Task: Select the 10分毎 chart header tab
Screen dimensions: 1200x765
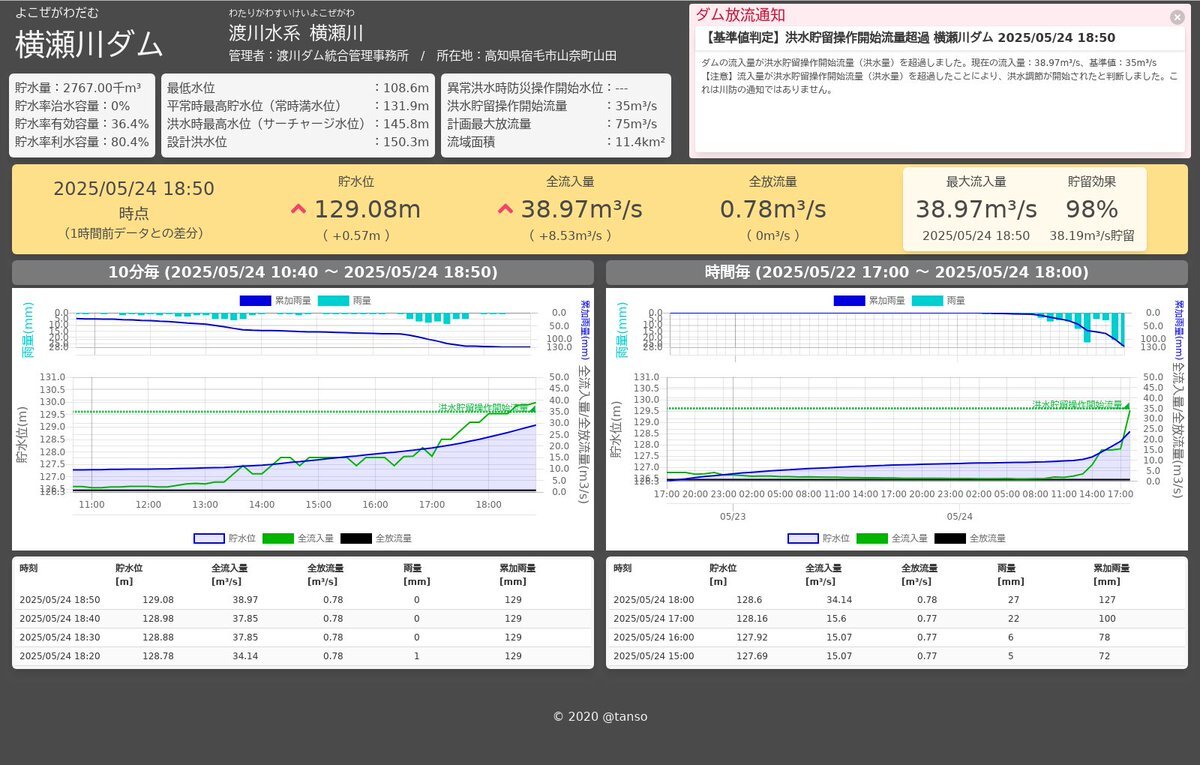Action: (x=302, y=272)
